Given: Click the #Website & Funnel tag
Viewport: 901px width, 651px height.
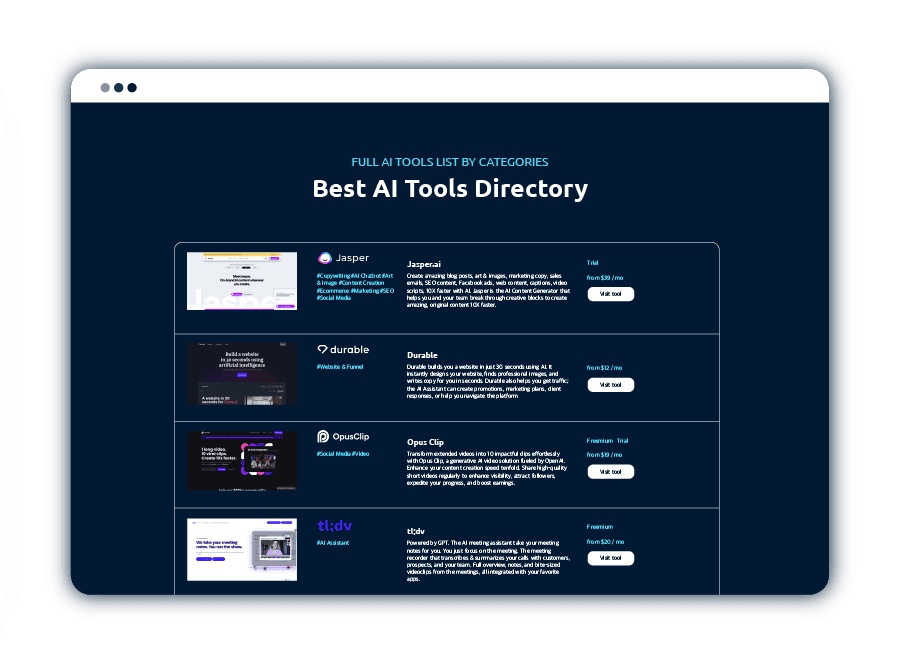Looking at the screenshot, I should tap(340, 367).
